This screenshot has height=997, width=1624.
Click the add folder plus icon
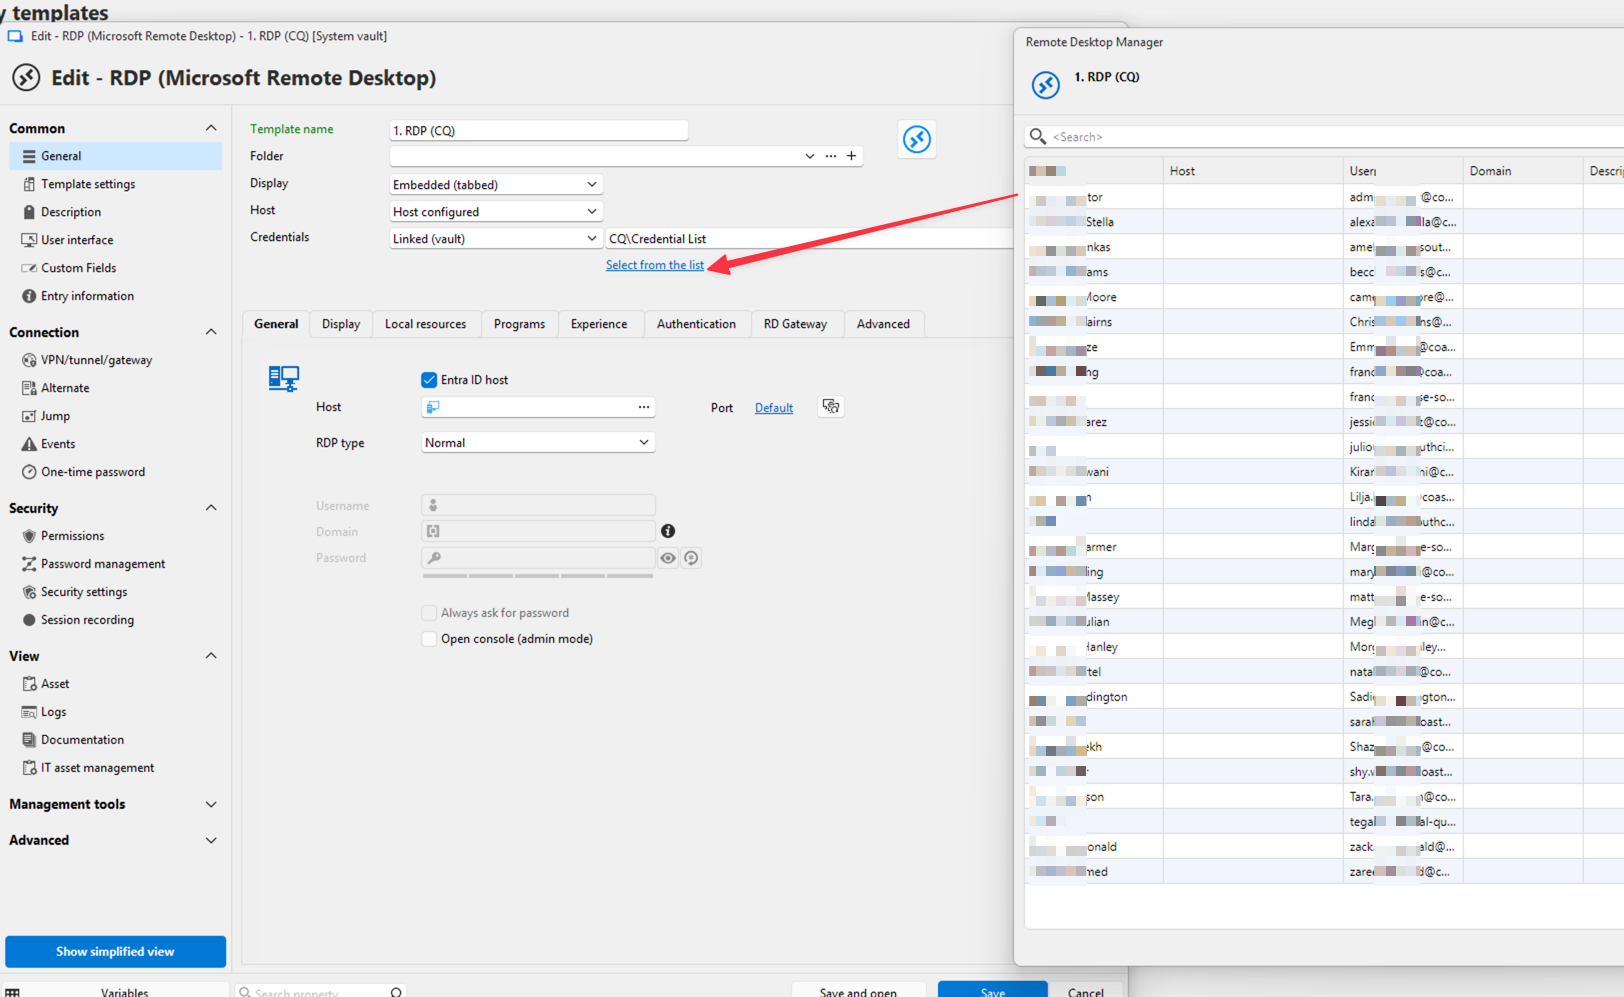(851, 156)
